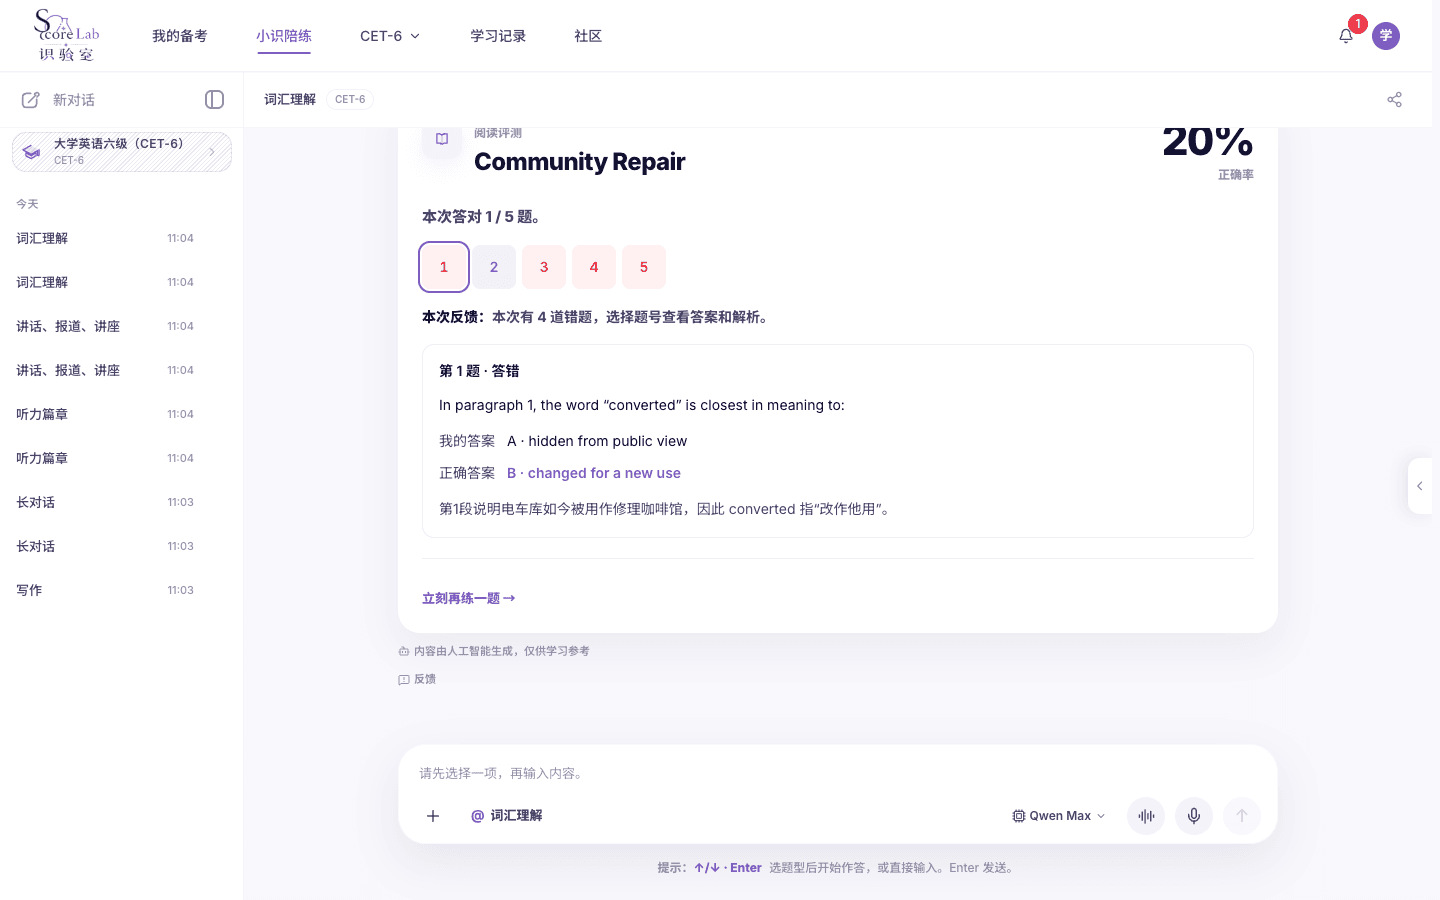Expand the right side panel chevron

(1420, 486)
